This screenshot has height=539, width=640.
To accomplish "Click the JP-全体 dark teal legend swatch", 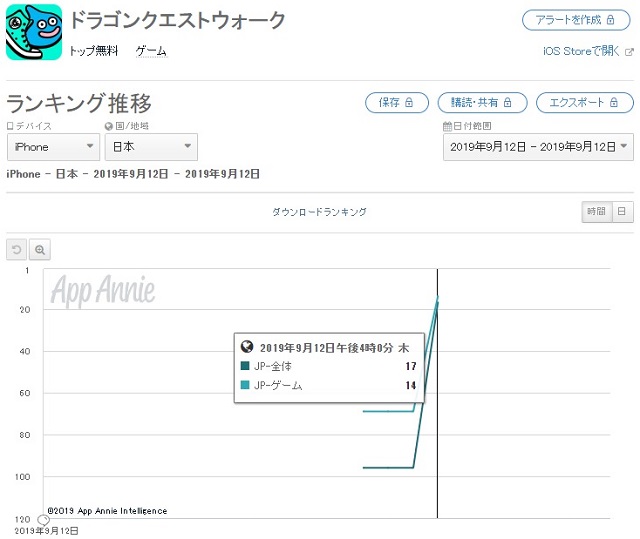I will point(245,366).
